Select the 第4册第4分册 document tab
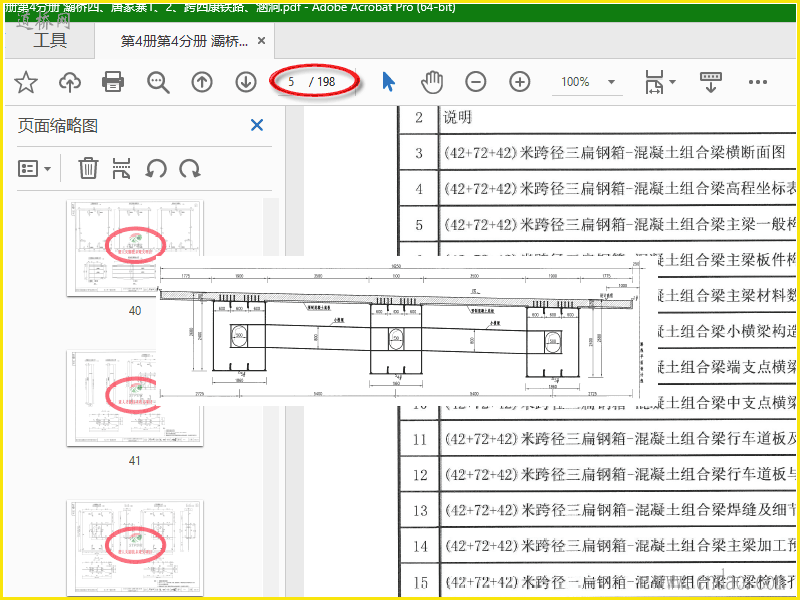Image resolution: width=800 pixels, height=600 pixels. (184, 41)
